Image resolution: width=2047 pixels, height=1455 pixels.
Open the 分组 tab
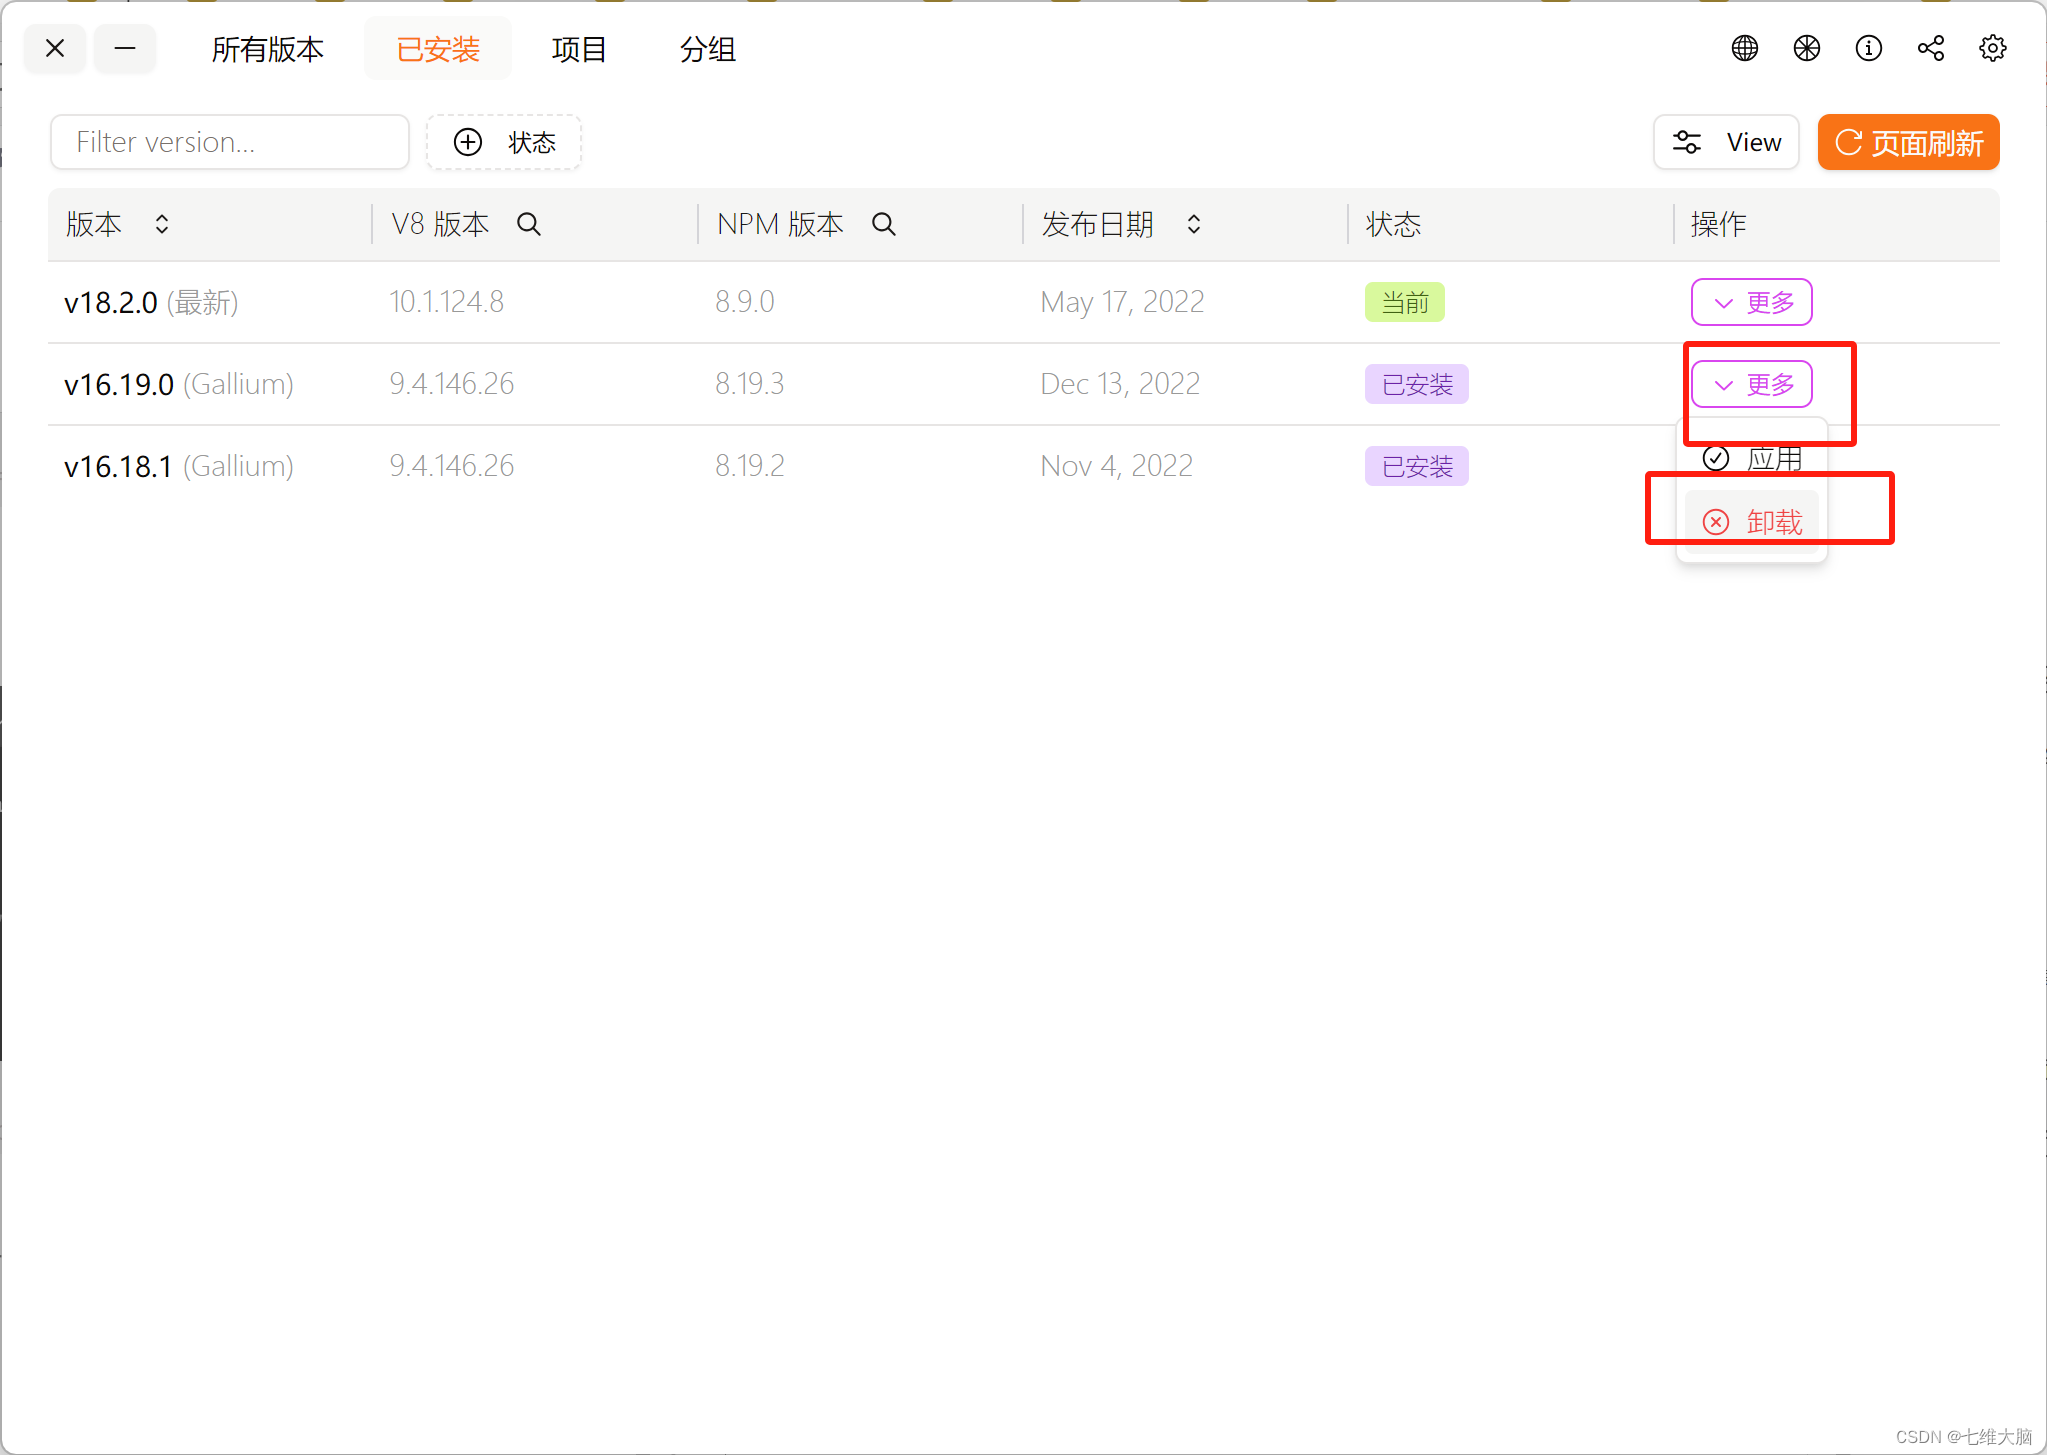tap(707, 49)
